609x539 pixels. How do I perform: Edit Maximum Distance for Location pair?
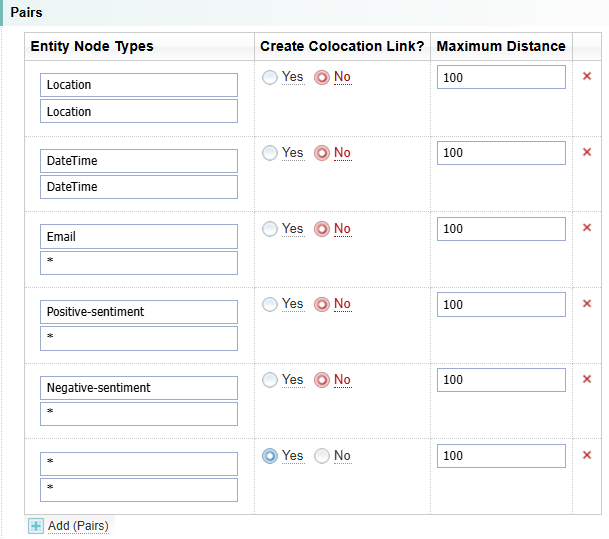point(501,77)
